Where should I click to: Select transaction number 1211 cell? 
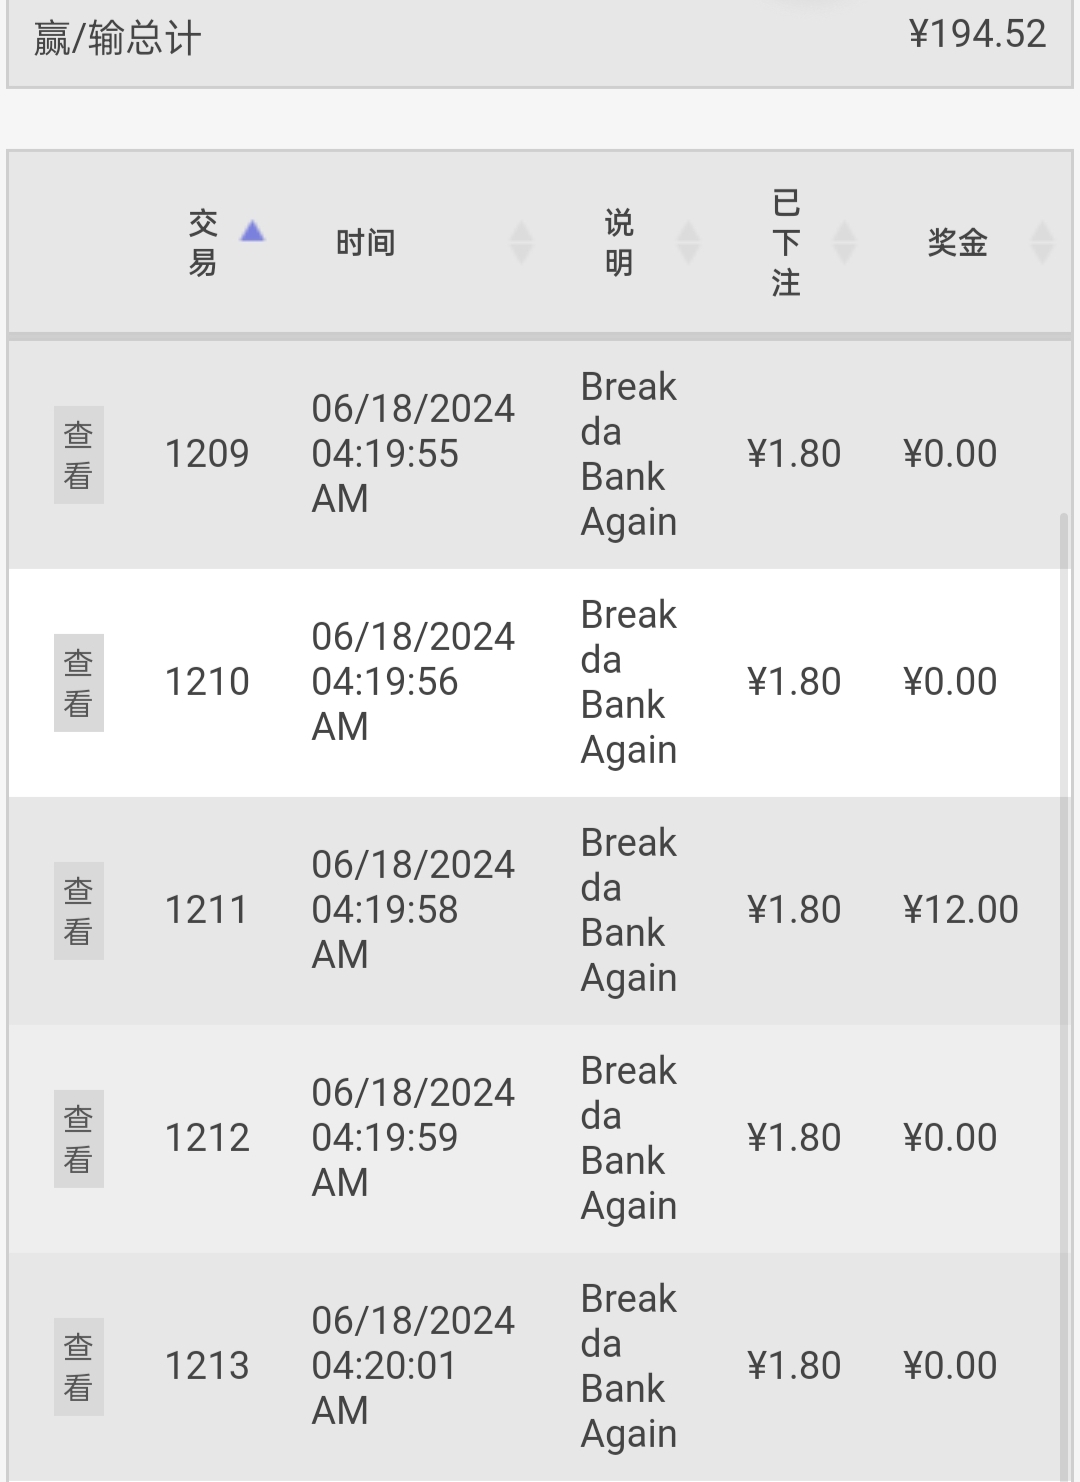(206, 910)
